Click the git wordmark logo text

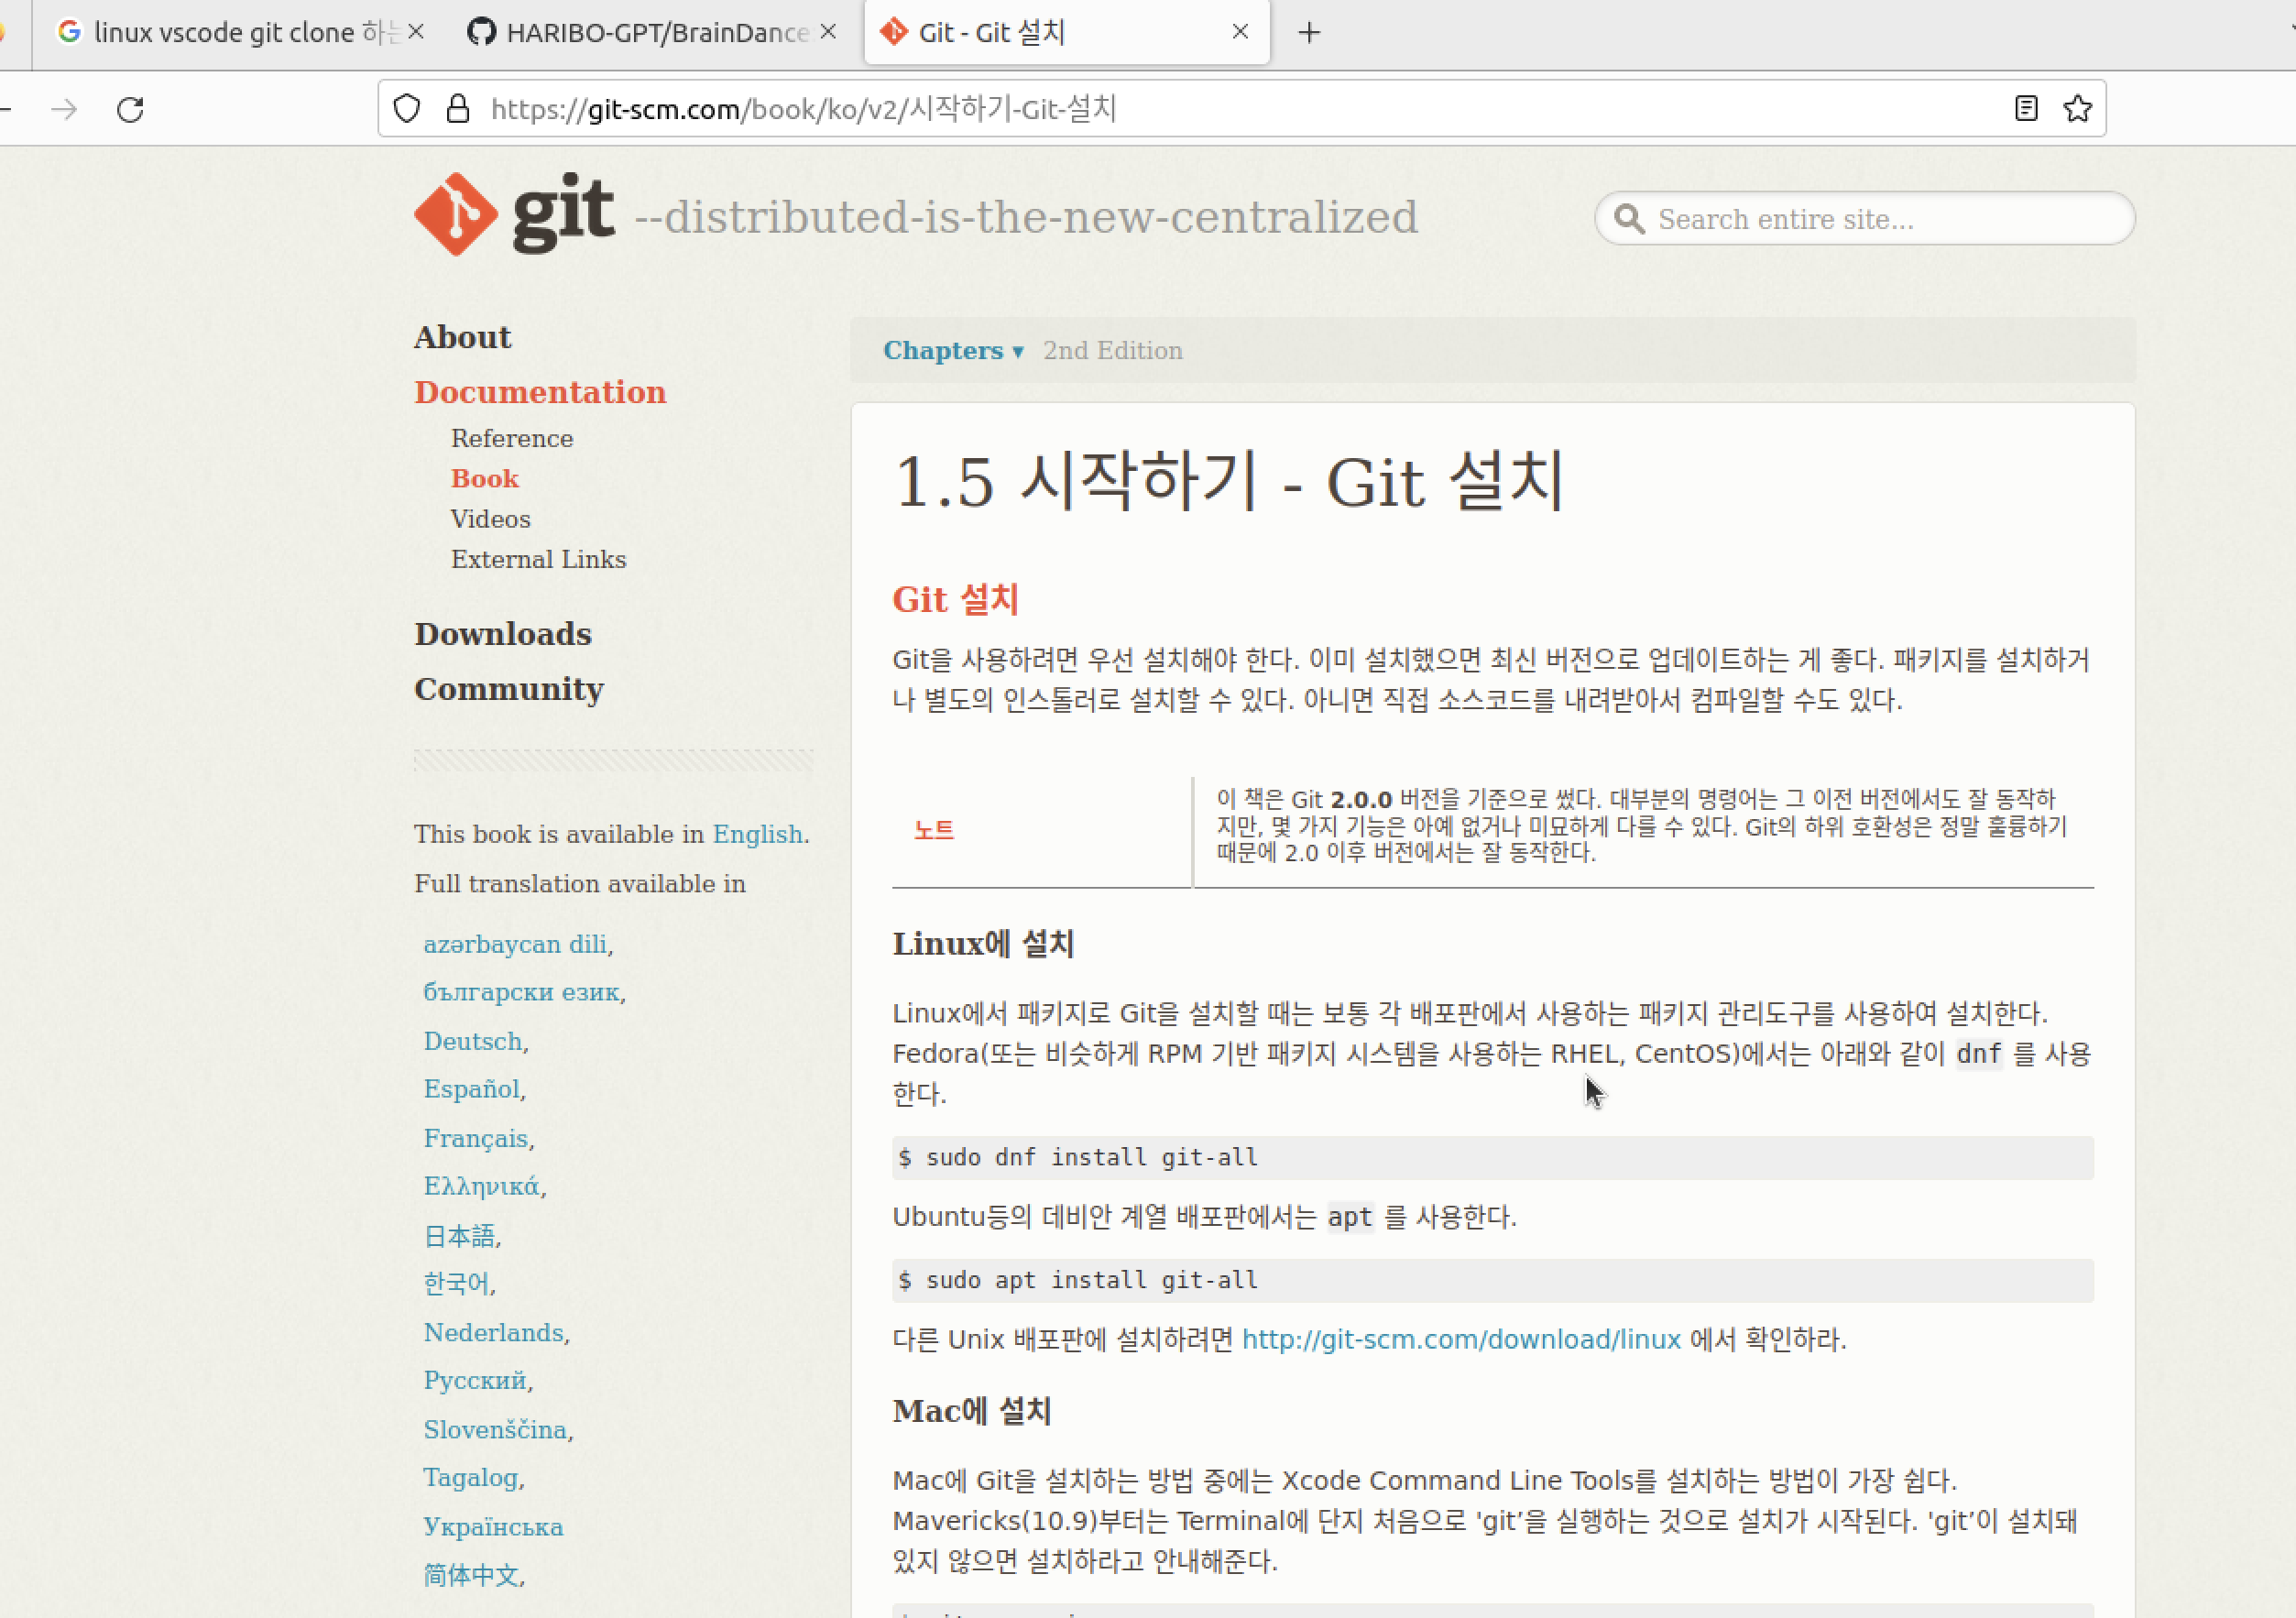(563, 214)
